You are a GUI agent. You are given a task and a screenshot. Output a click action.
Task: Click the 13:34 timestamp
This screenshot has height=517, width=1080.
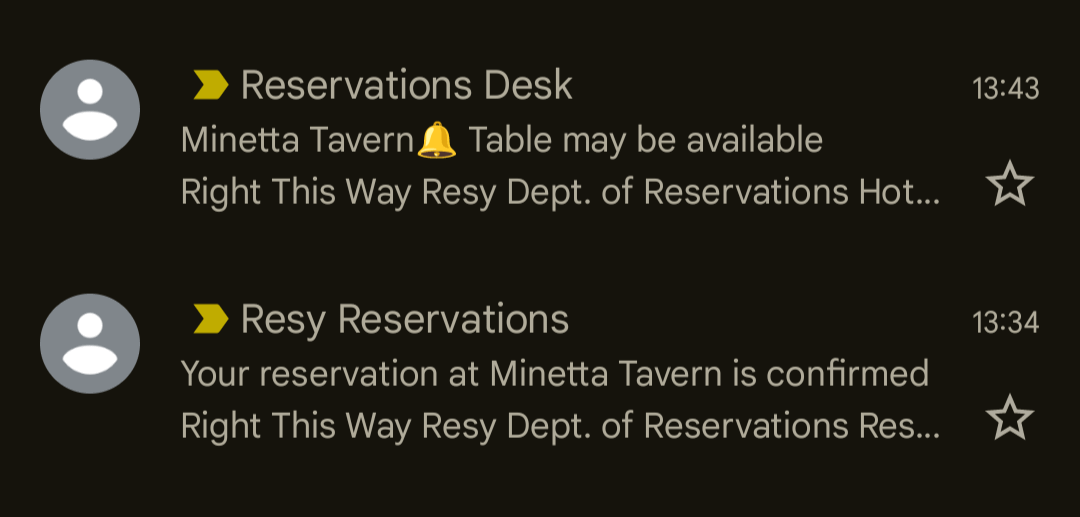coord(1005,322)
